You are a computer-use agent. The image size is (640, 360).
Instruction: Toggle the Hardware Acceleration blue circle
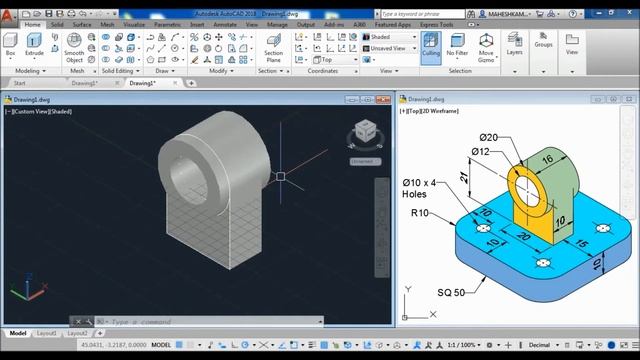click(x=611, y=345)
